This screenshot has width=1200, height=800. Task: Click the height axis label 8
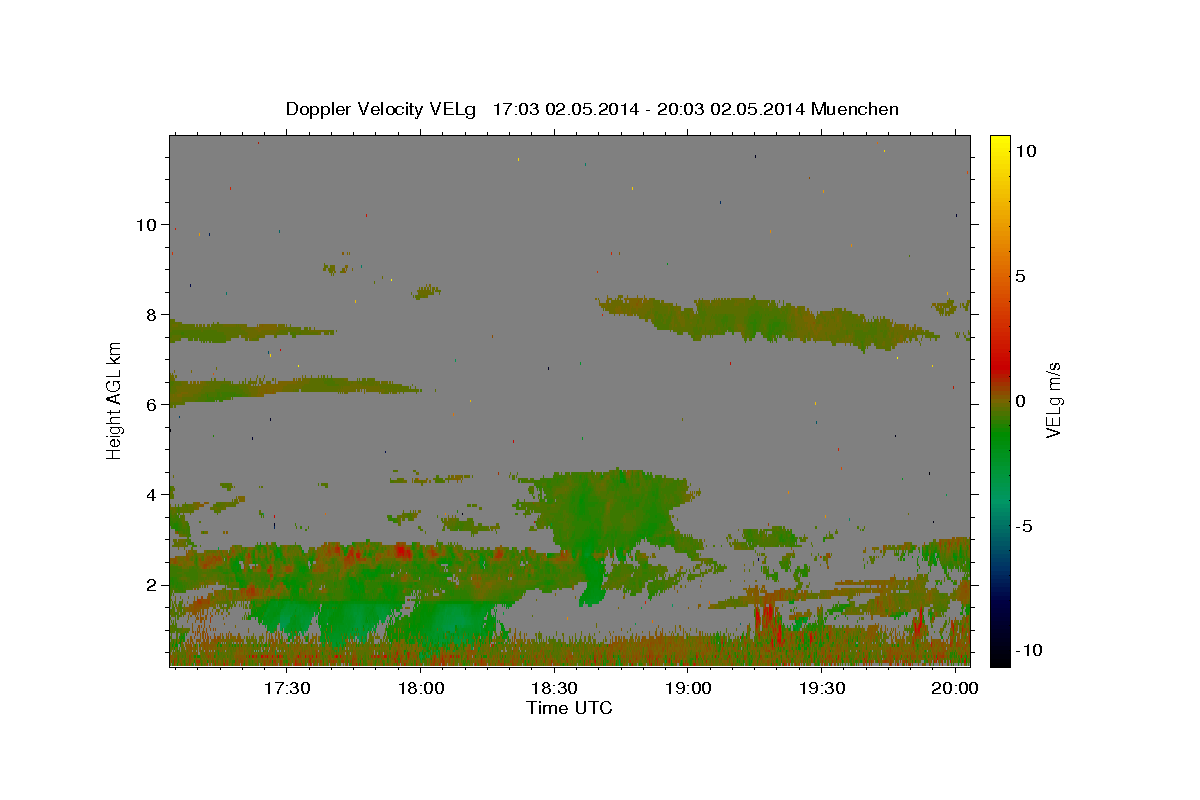tap(151, 314)
